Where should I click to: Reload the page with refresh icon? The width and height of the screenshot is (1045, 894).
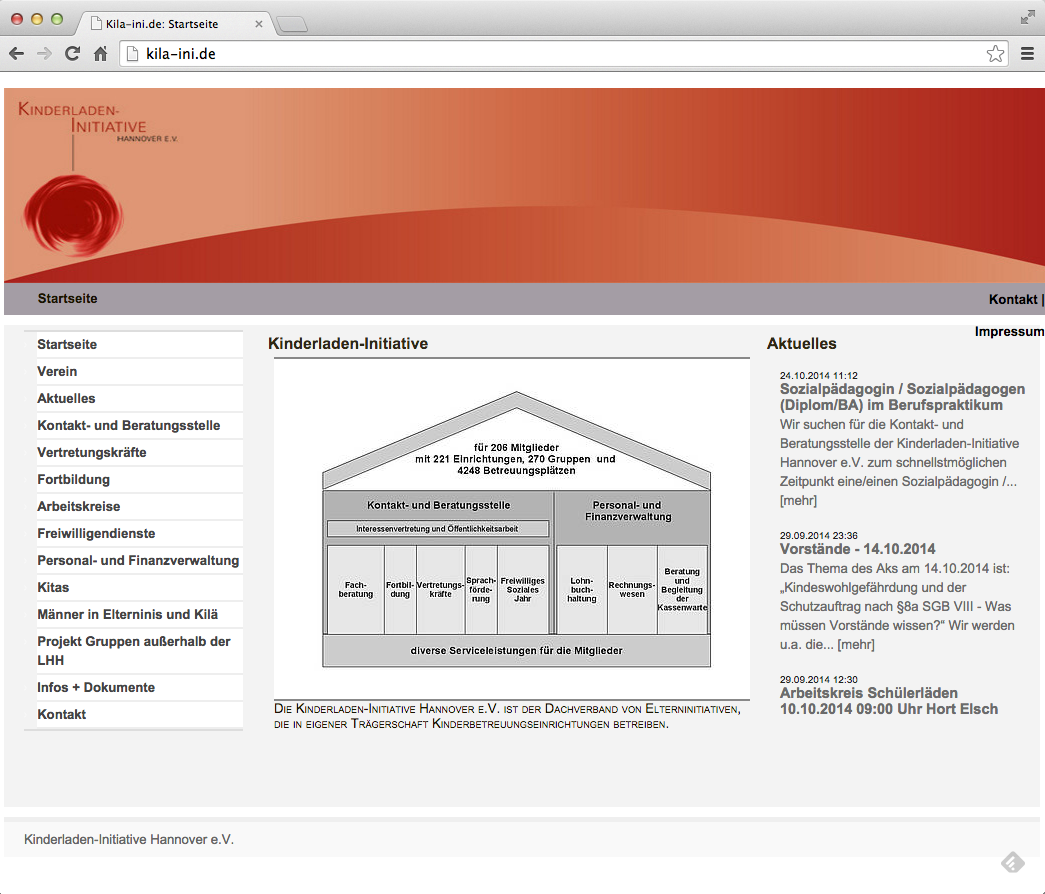72,54
